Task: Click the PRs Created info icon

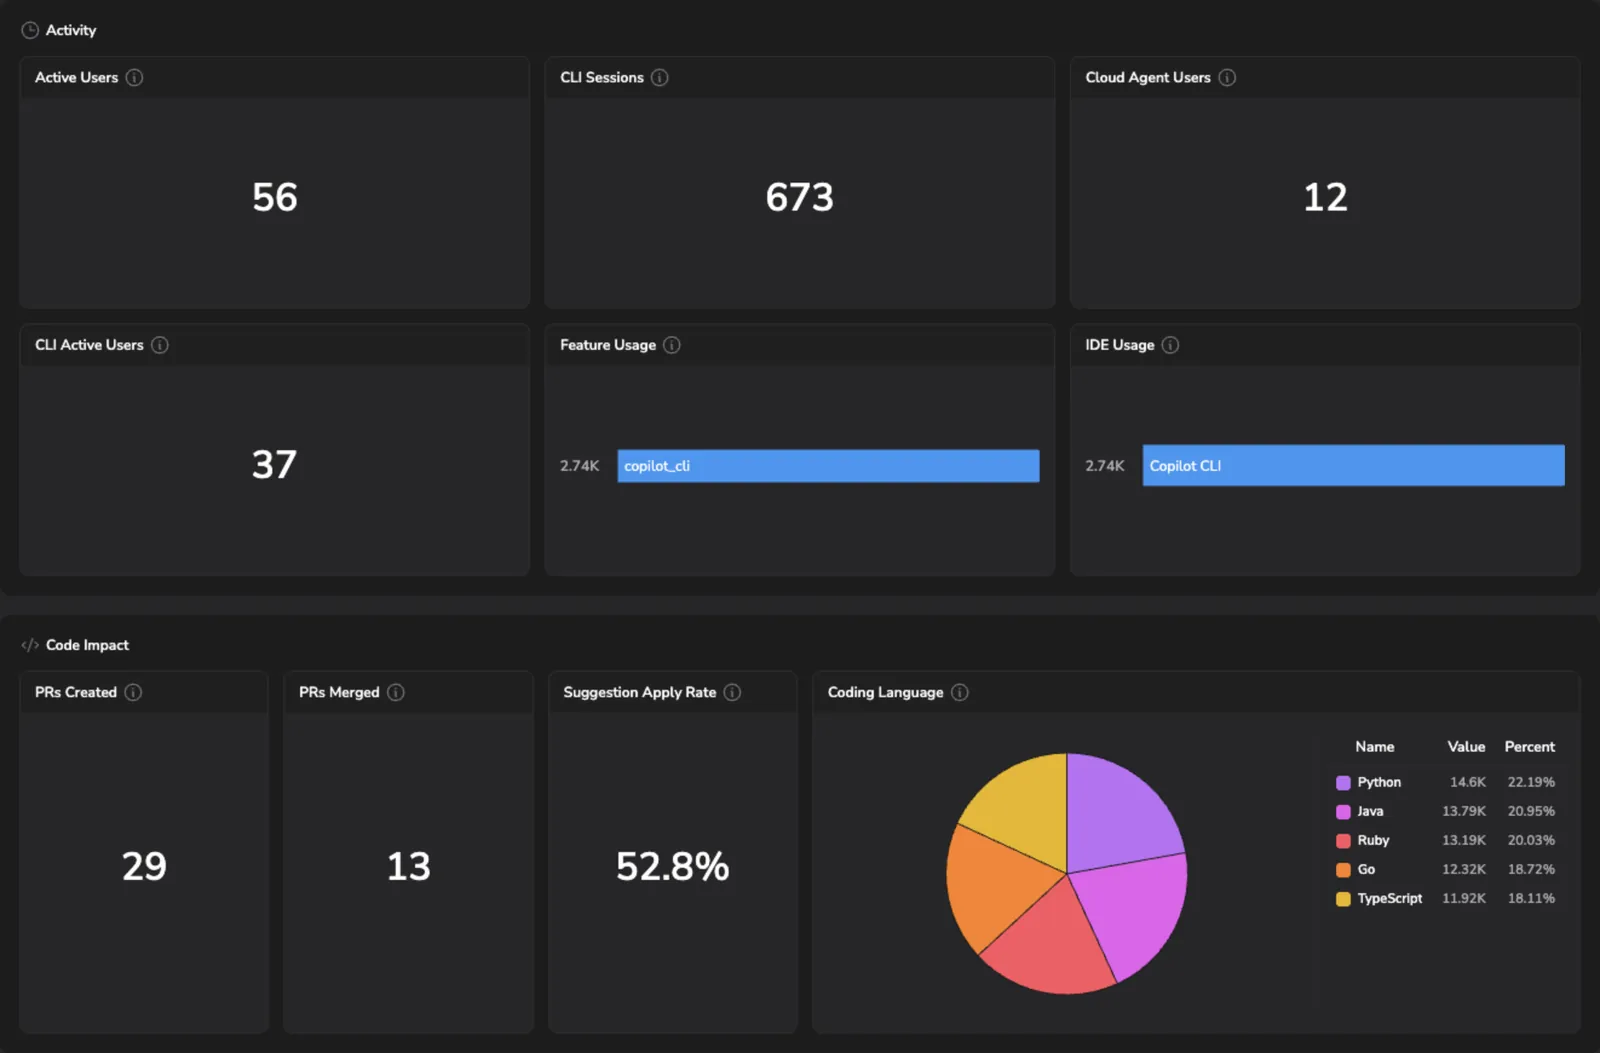Action: tap(133, 692)
